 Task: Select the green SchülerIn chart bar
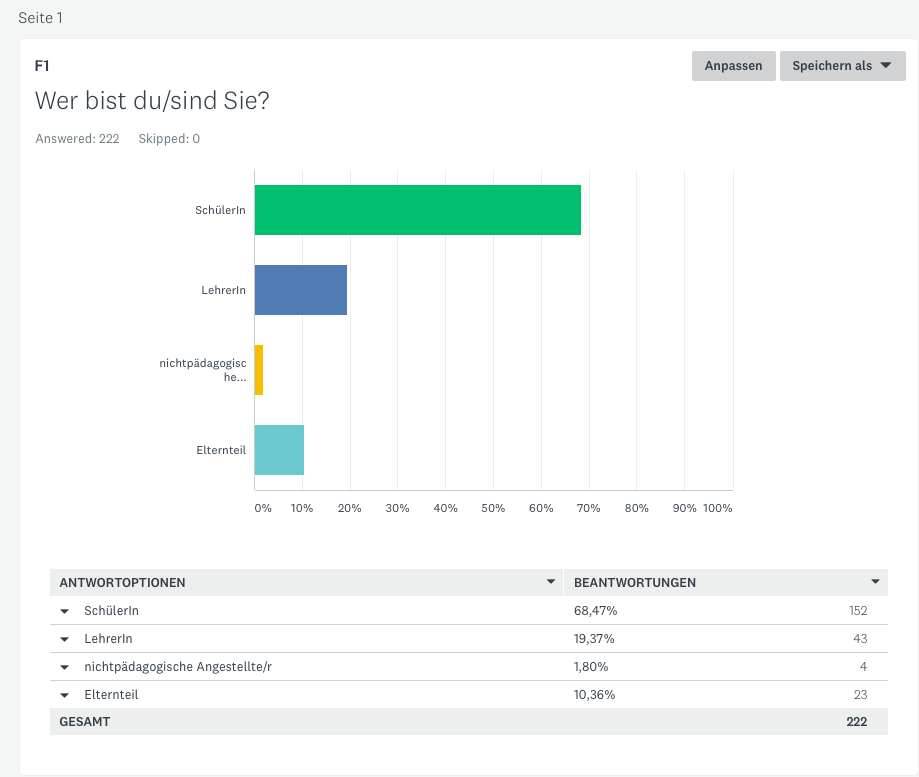pyautogui.click(x=417, y=210)
